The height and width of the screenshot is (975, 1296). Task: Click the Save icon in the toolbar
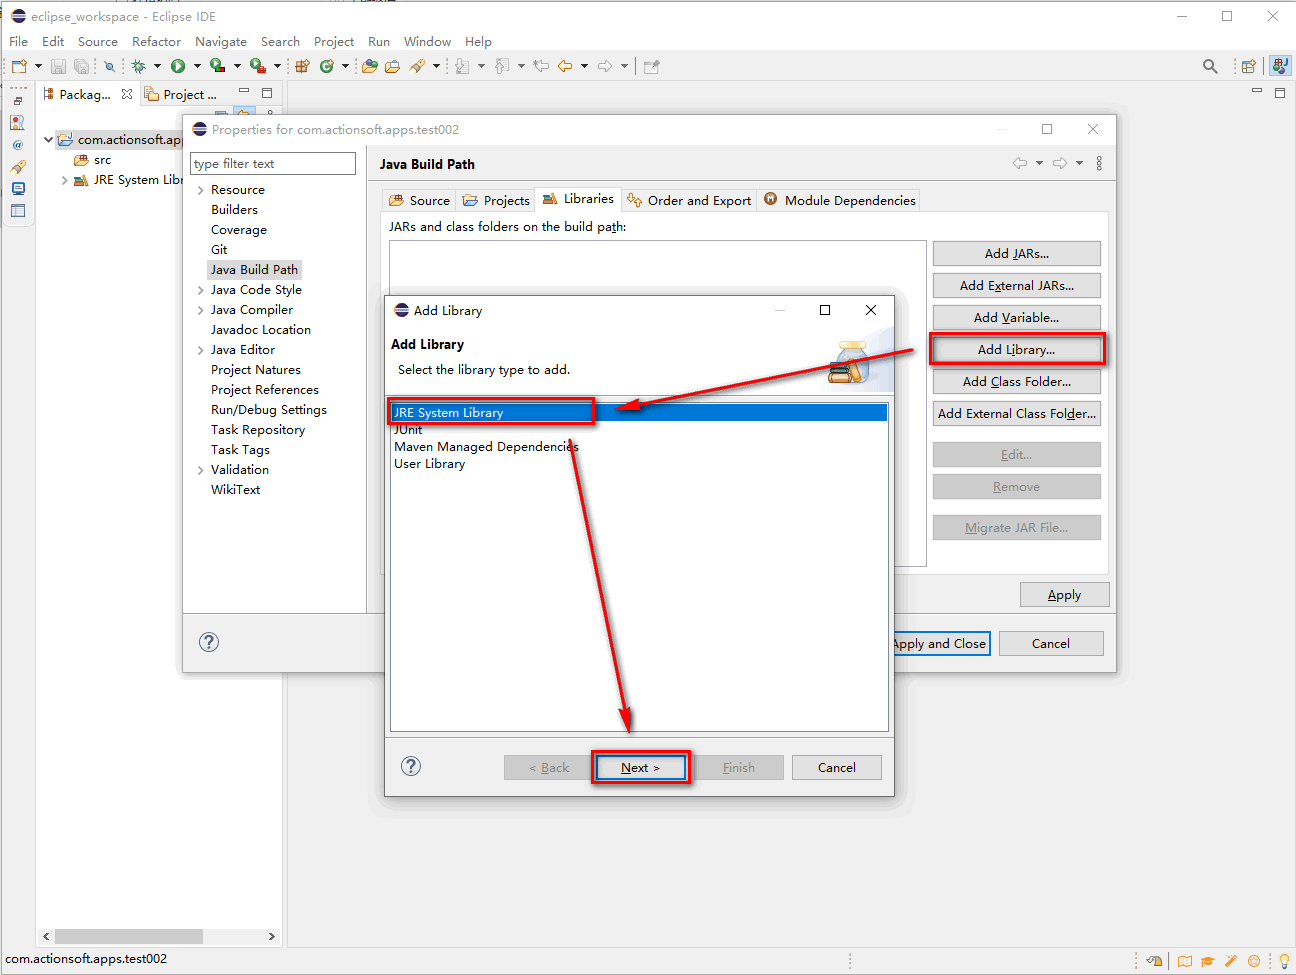coord(58,65)
